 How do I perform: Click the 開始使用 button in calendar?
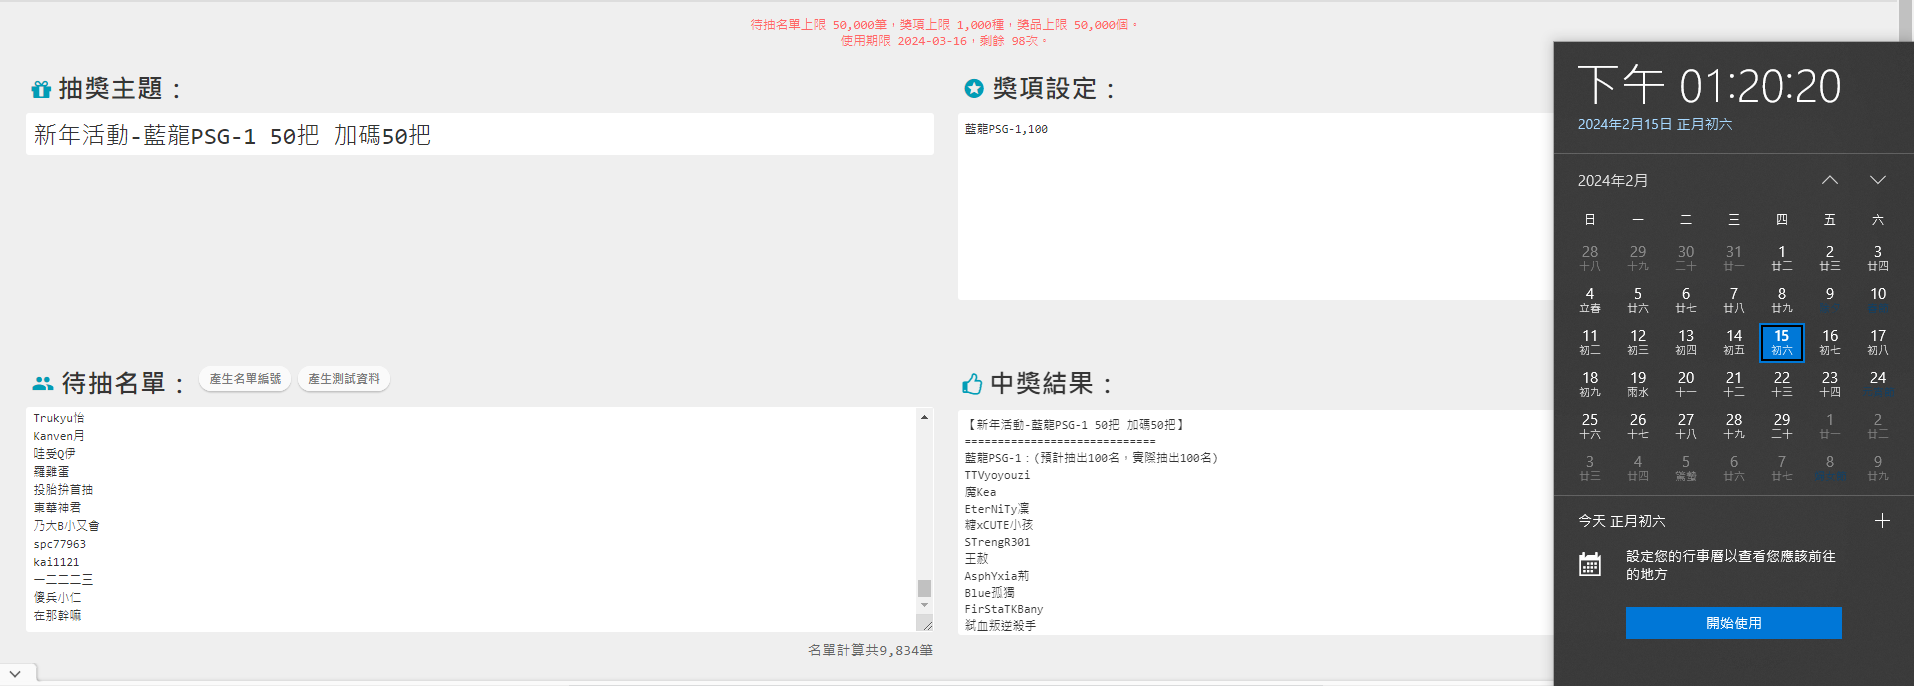1734,623
